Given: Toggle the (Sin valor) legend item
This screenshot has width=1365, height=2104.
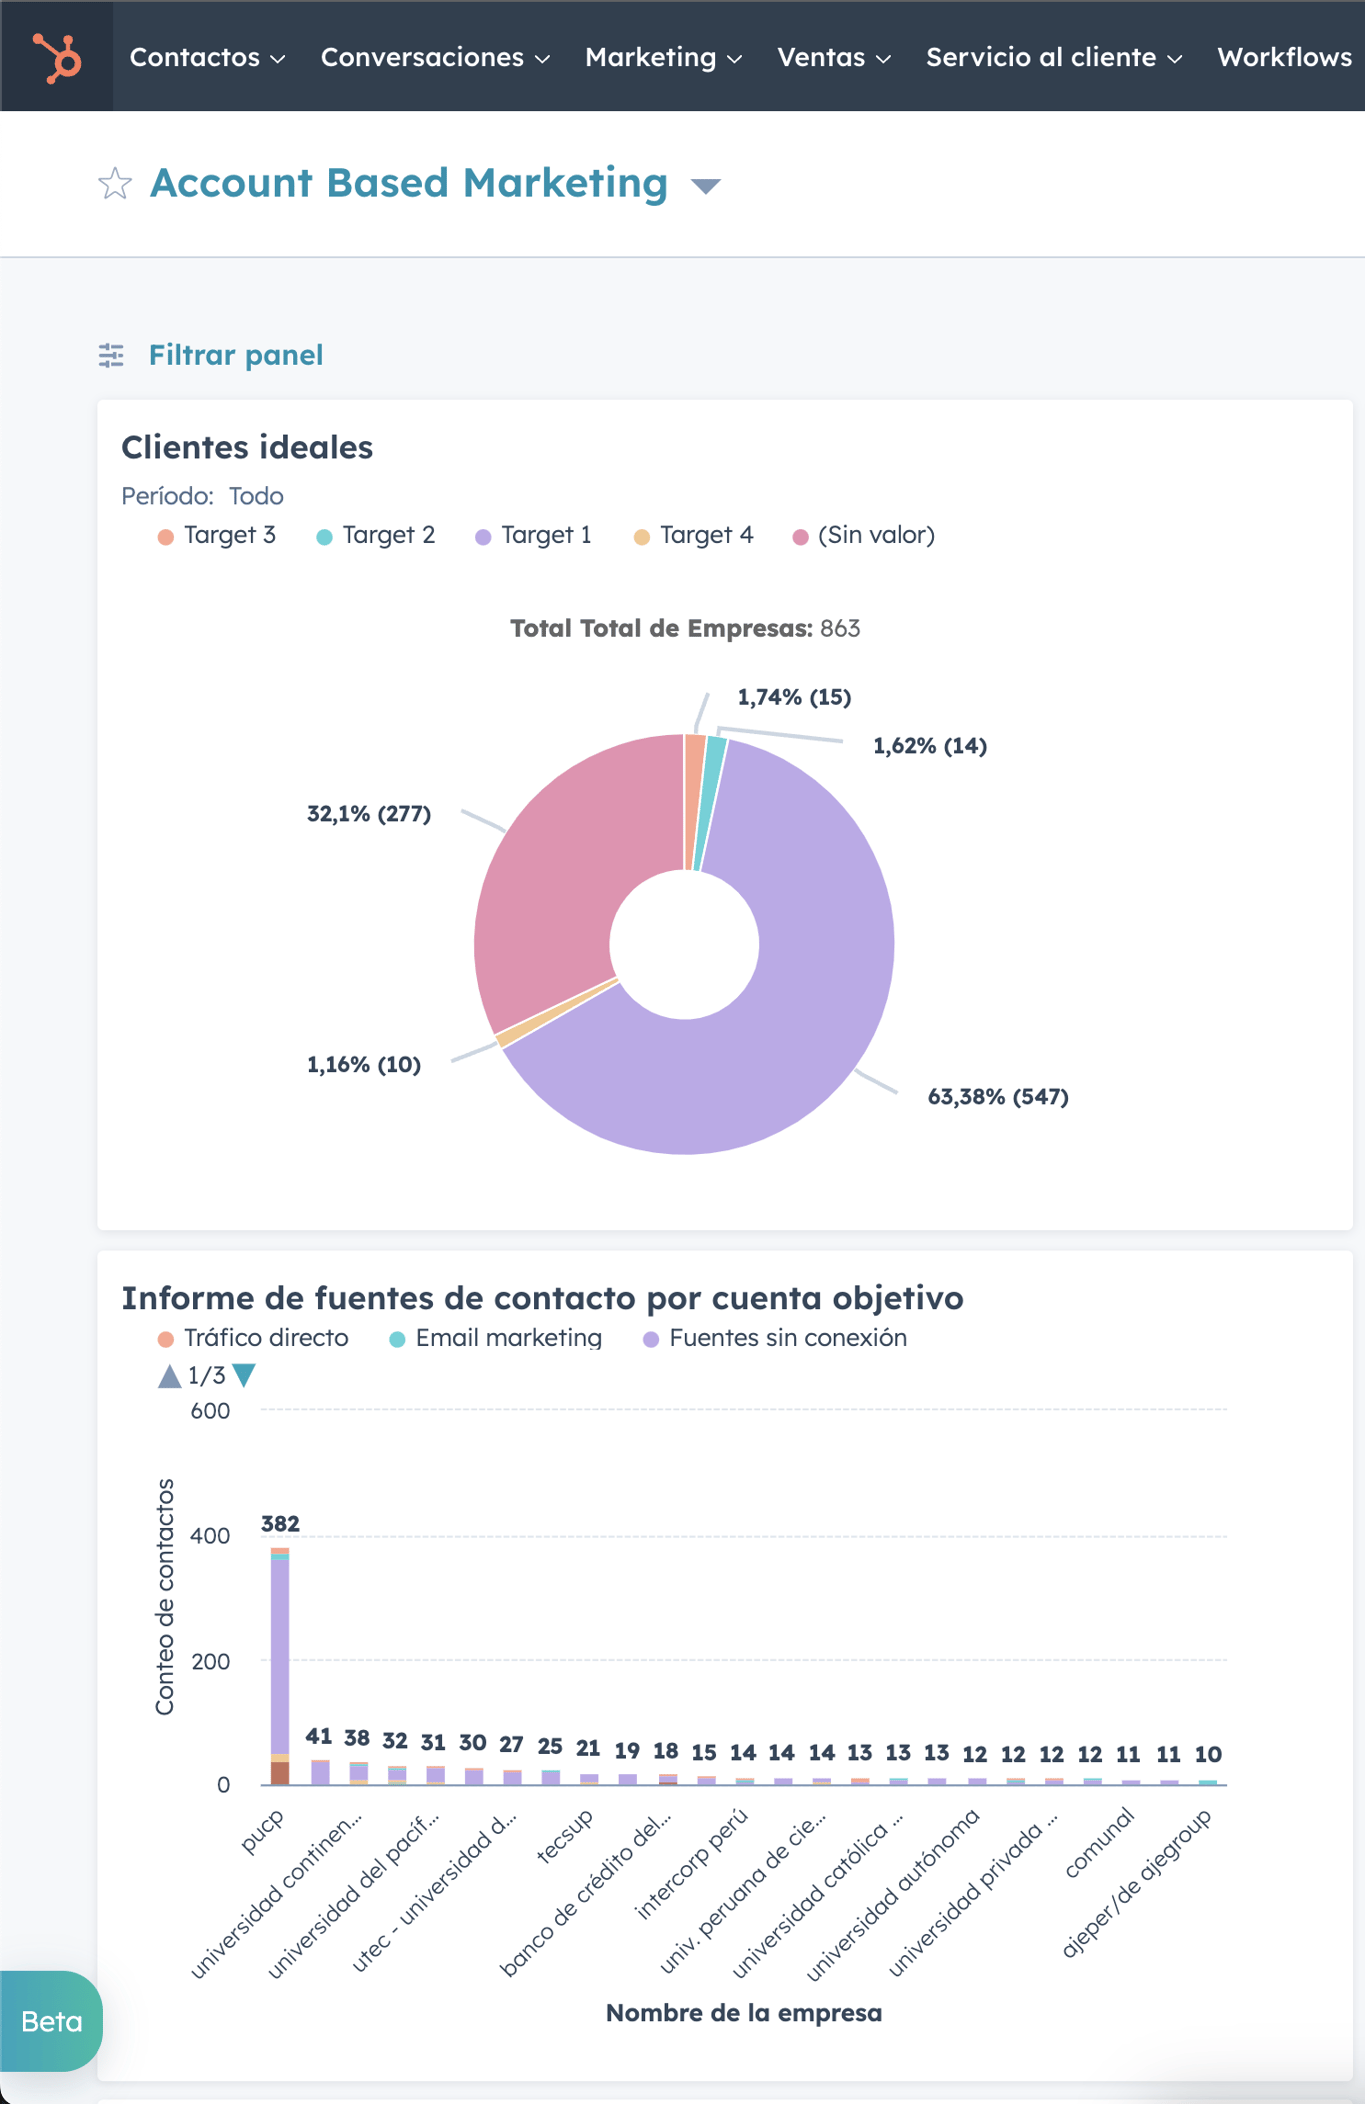Looking at the screenshot, I should click(x=863, y=535).
